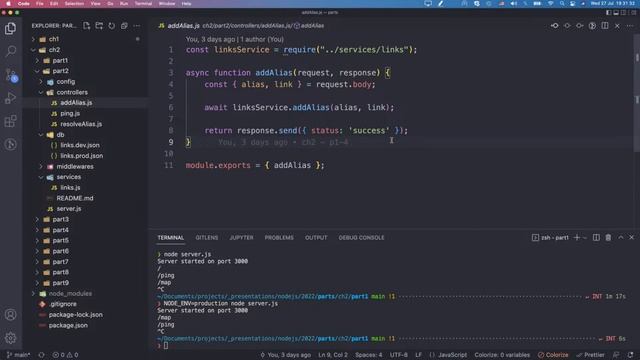This screenshot has height=360, width=640.
Task: Open README.md in the Explorer
Action: pyautogui.click(x=75, y=198)
